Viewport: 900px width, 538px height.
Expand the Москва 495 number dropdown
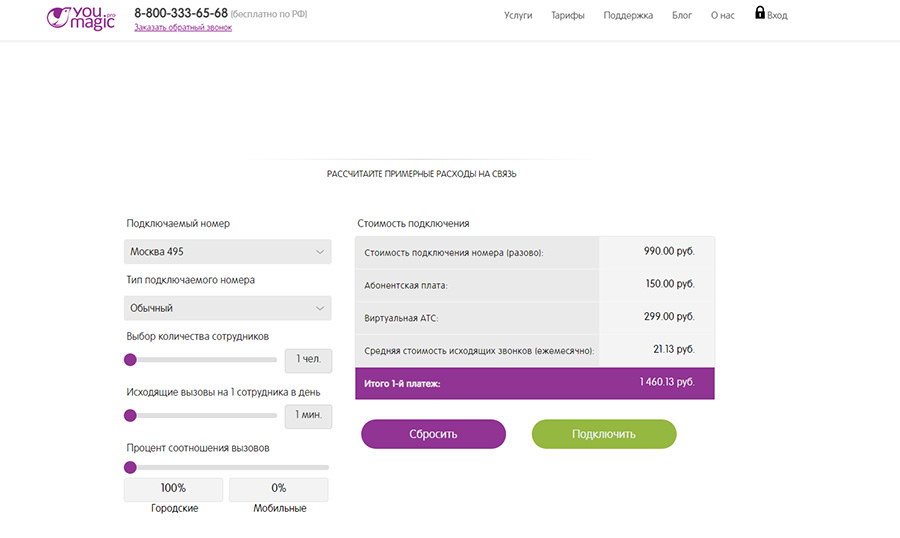(228, 252)
